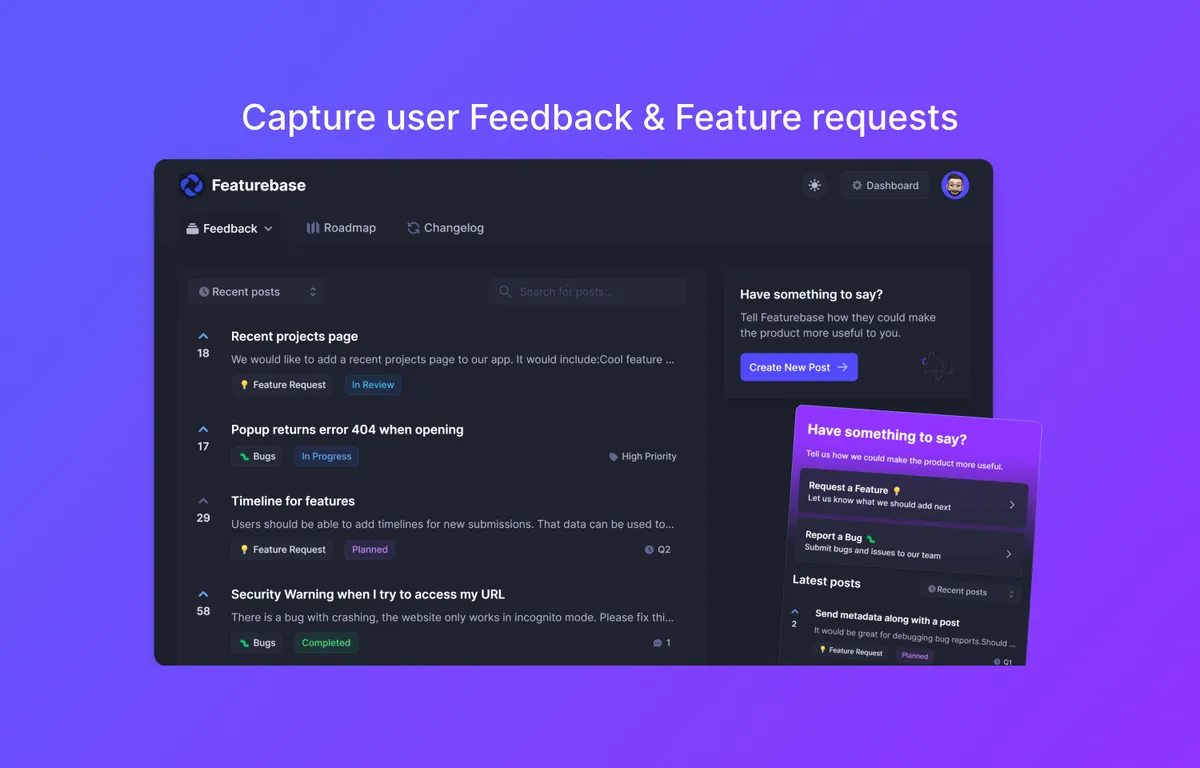Open the Recent projects page post
This screenshot has width=1200, height=768.
click(x=294, y=337)
